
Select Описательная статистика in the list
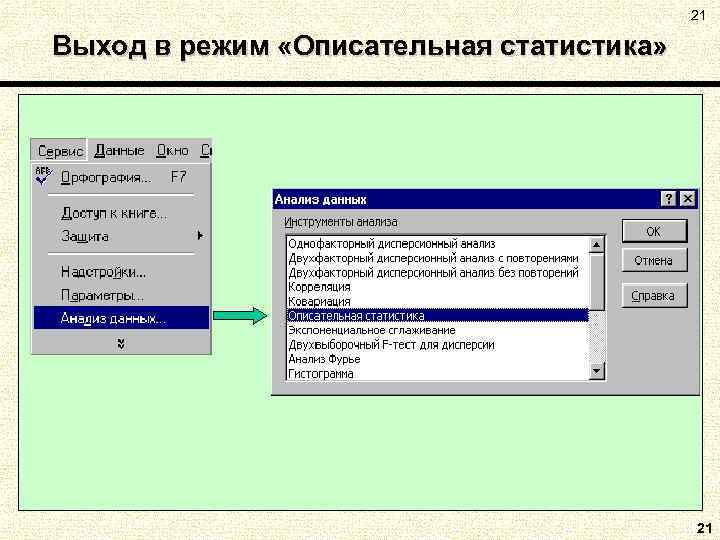point(437,316)
